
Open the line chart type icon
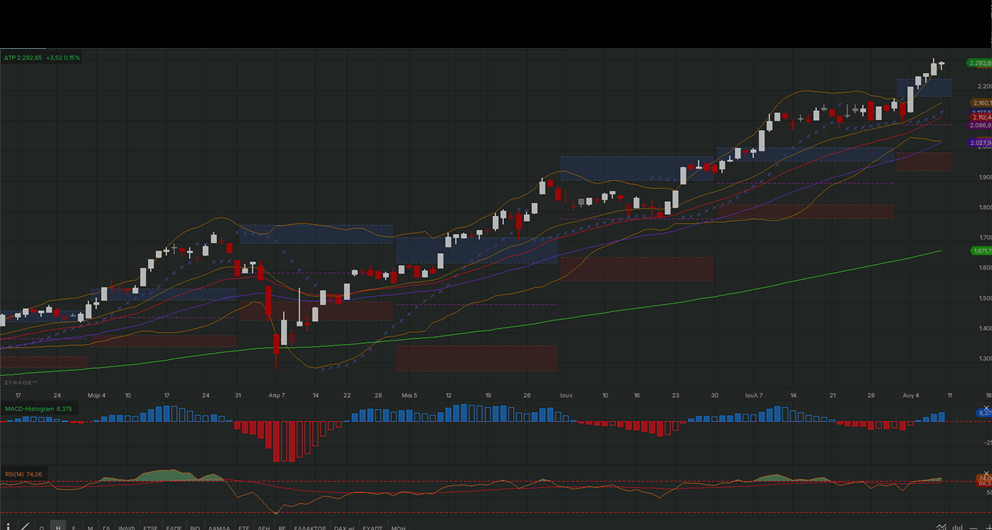(941, 526)
